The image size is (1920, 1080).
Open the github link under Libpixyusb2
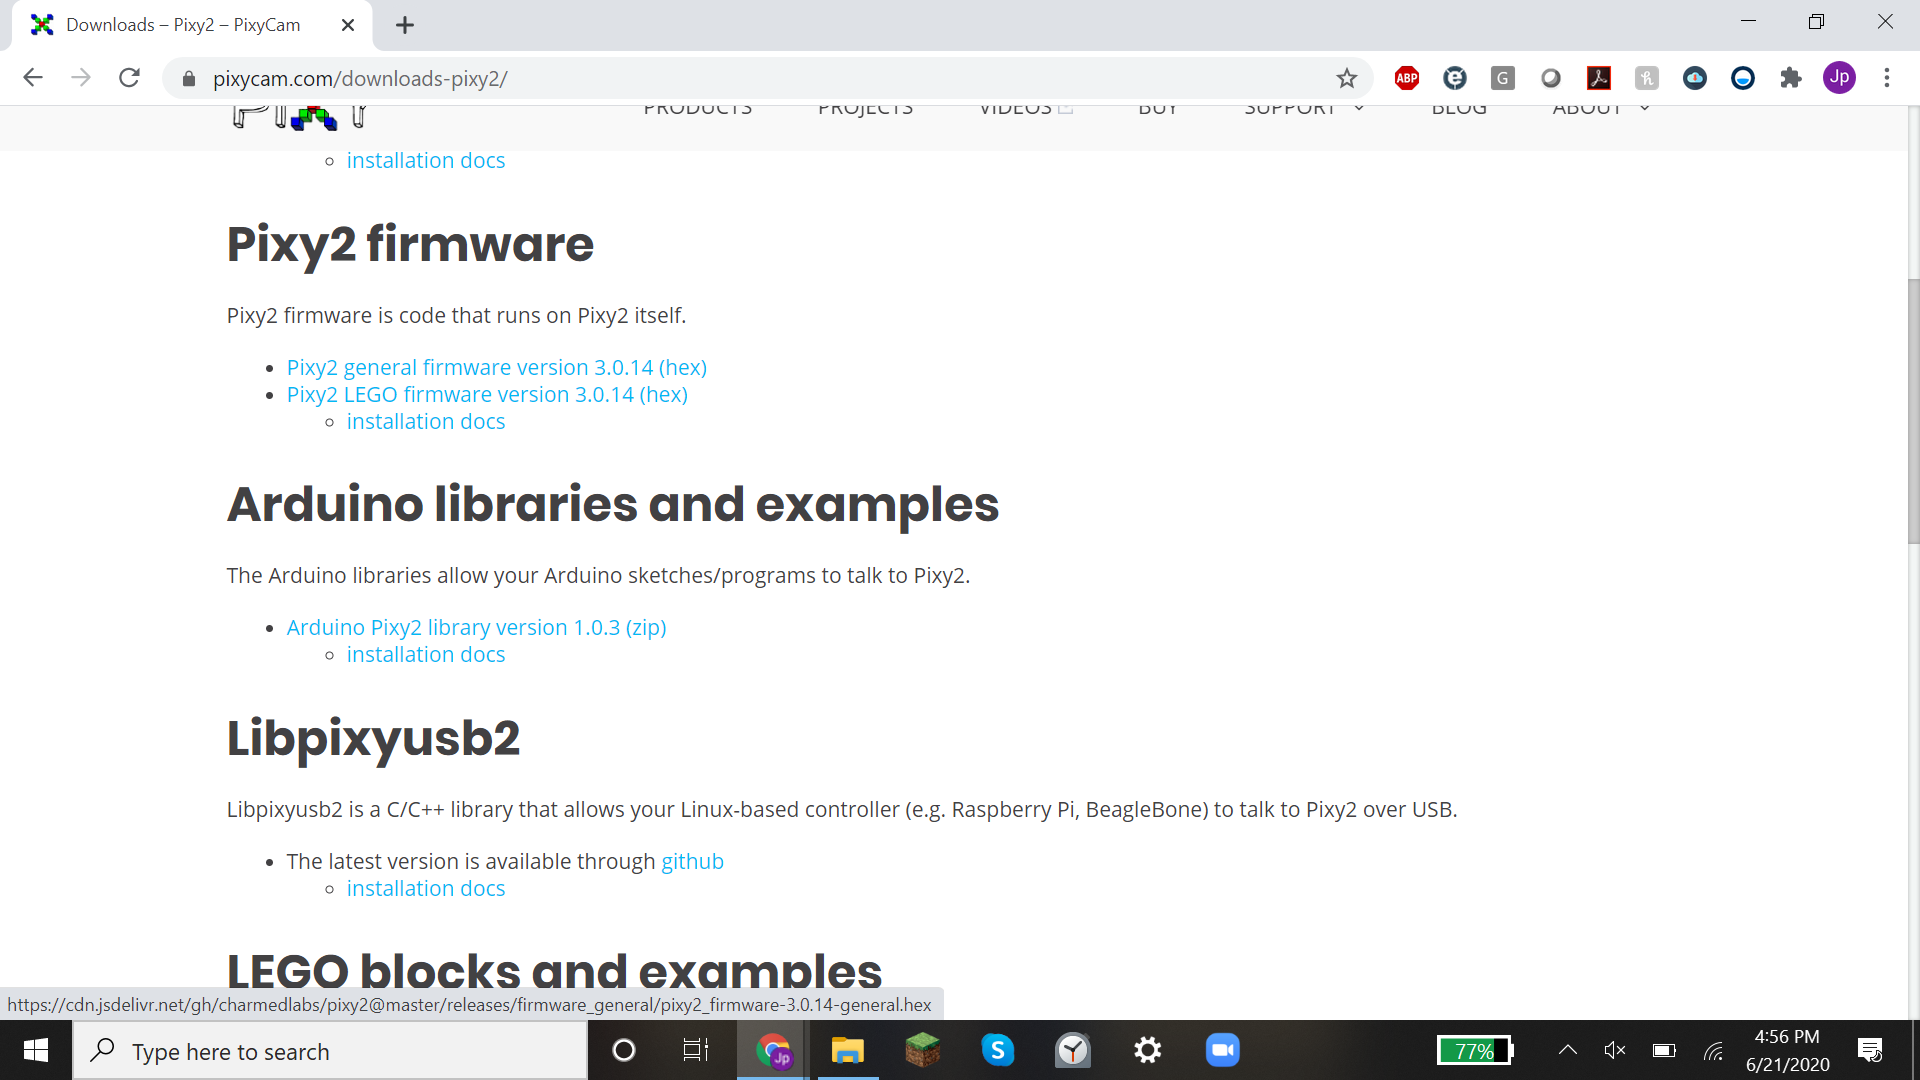(692, 860)
